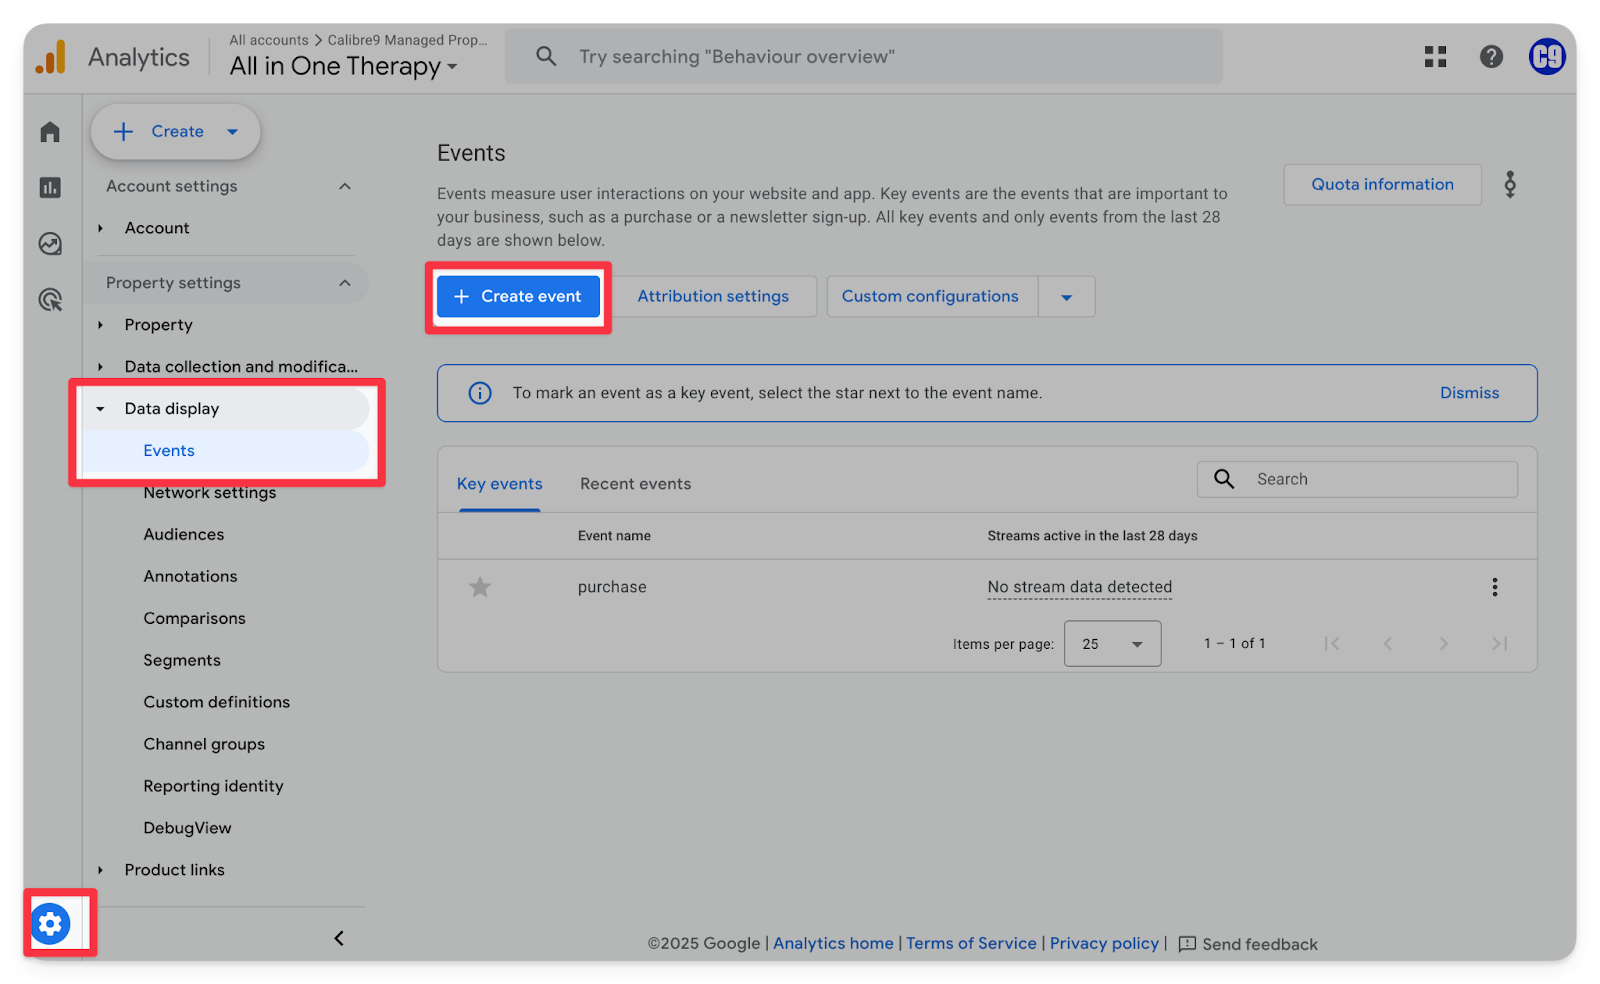Click the events Search input field
The height and width of the screenshot is (984, 1600).
click(1380, 479)
